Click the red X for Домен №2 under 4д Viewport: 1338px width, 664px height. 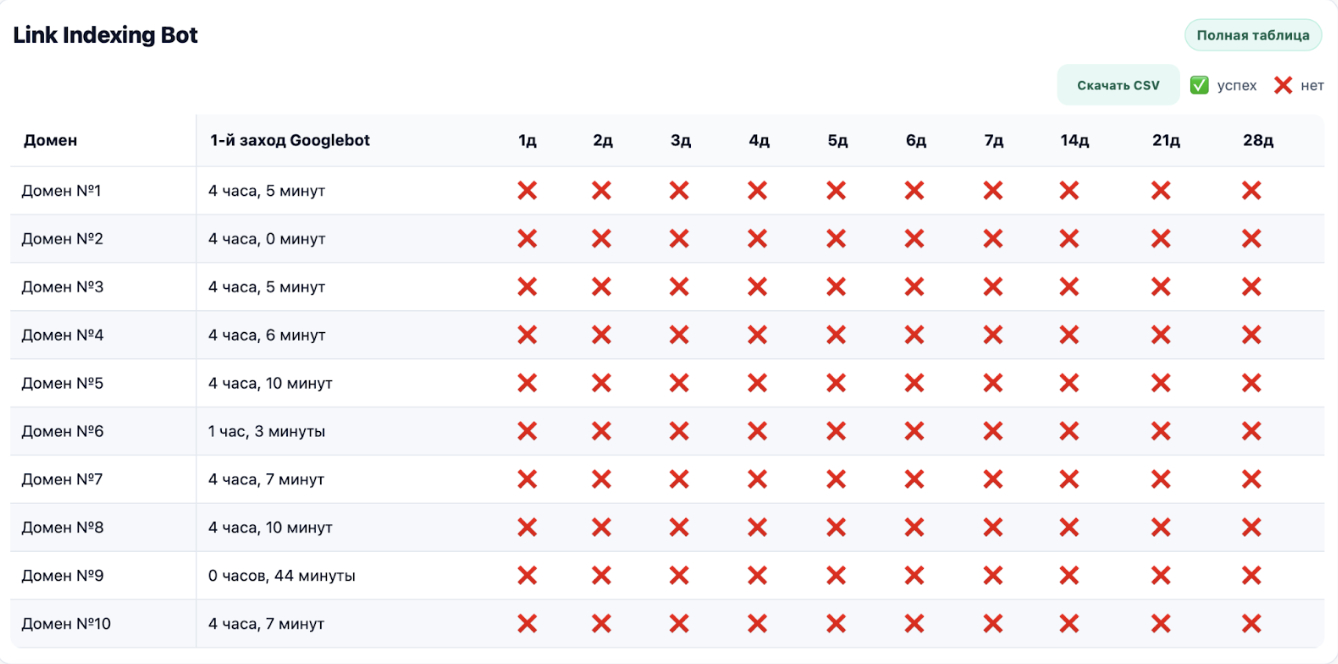click(x=757, y=238)
